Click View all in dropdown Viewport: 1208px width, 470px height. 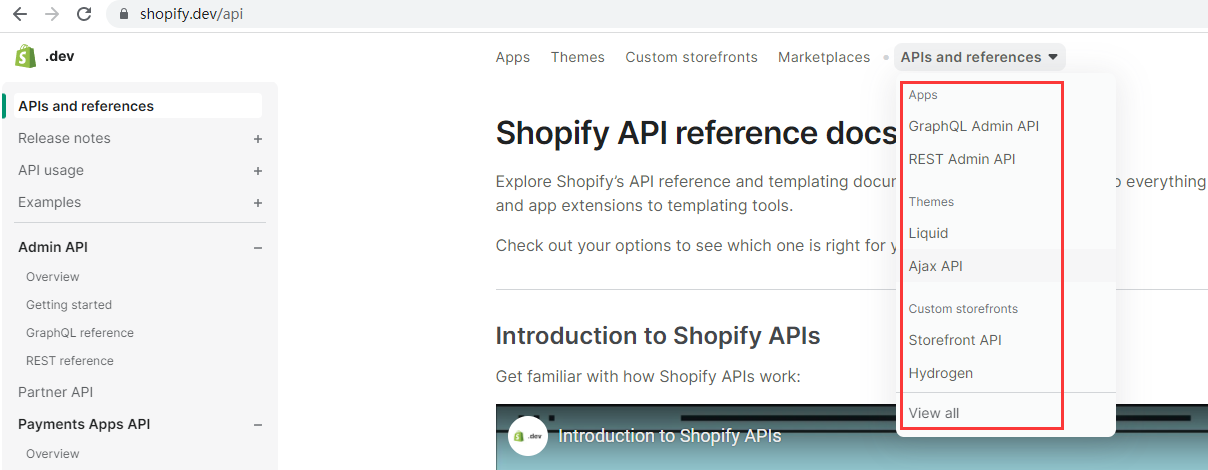[x=933, y=413]
